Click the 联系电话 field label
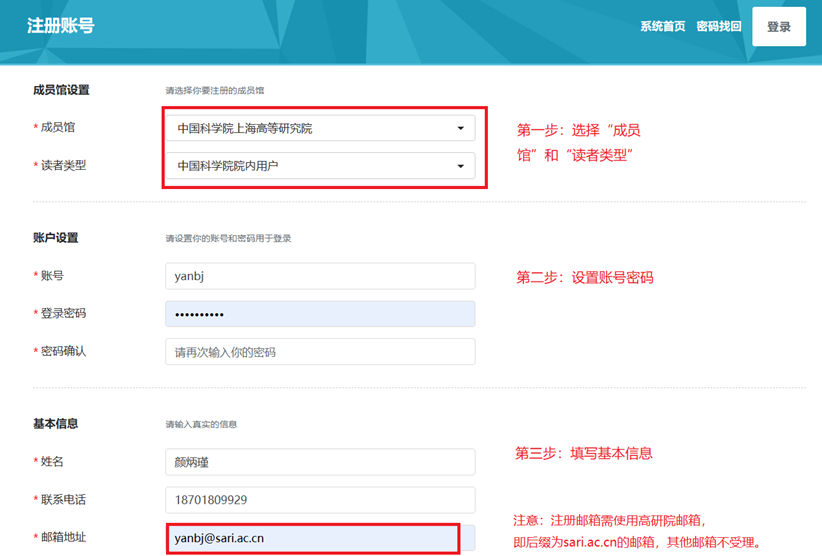 point(64,500)
